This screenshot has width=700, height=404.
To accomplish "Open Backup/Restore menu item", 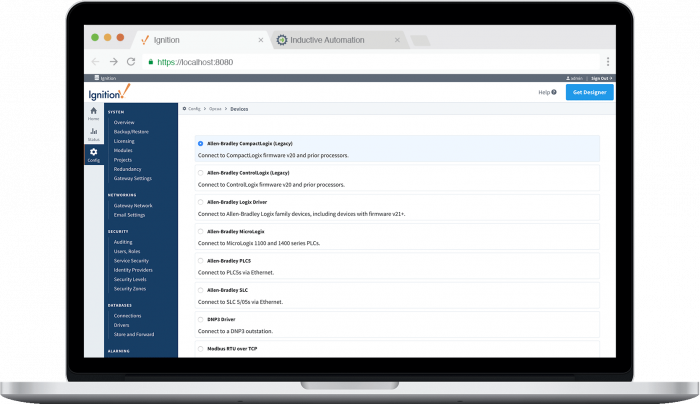I will coord(131,132).
